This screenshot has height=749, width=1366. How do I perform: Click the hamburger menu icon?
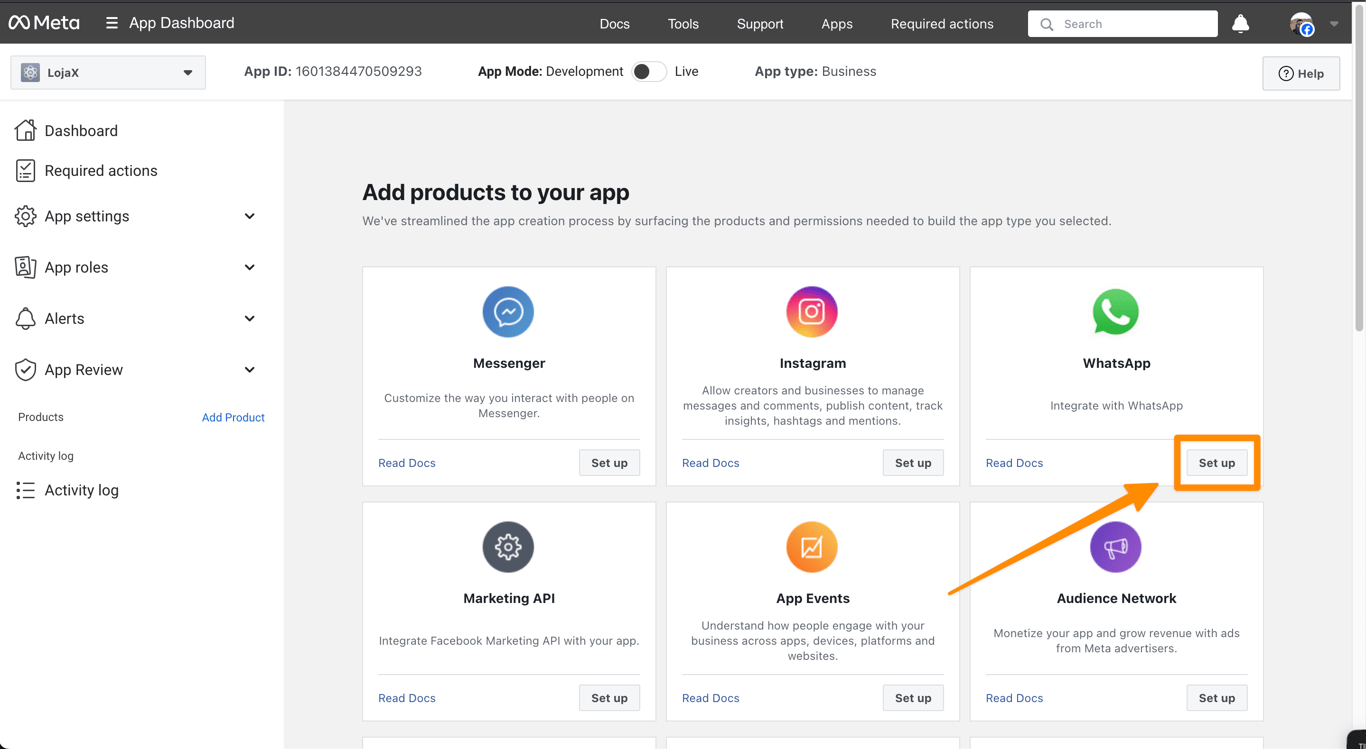112,23
